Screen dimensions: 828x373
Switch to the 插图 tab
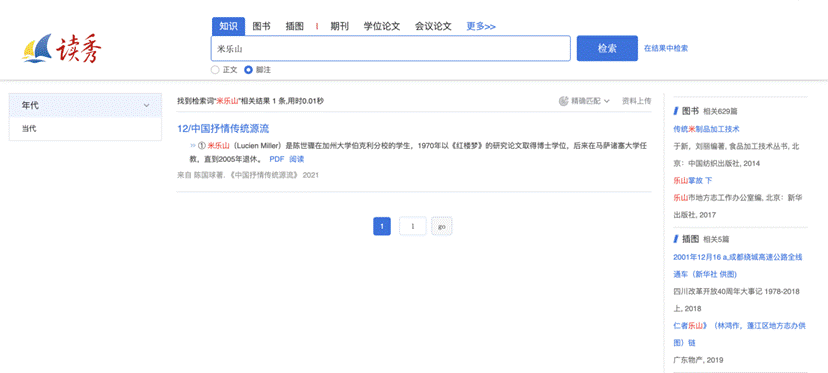[295, 26]
